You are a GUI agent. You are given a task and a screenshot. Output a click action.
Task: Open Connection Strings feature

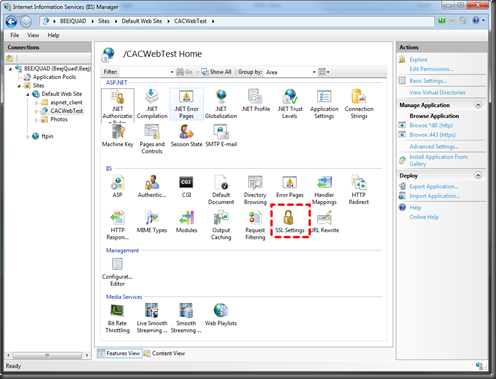coord(359,104)
